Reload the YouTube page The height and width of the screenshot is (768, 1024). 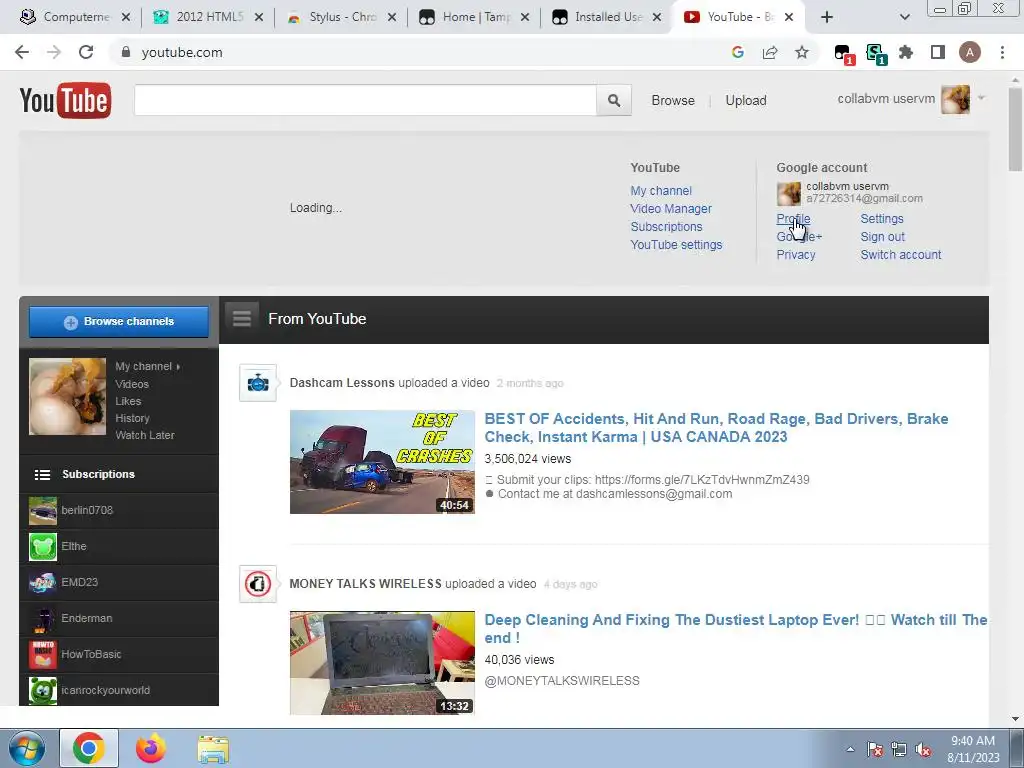point(86,52)
